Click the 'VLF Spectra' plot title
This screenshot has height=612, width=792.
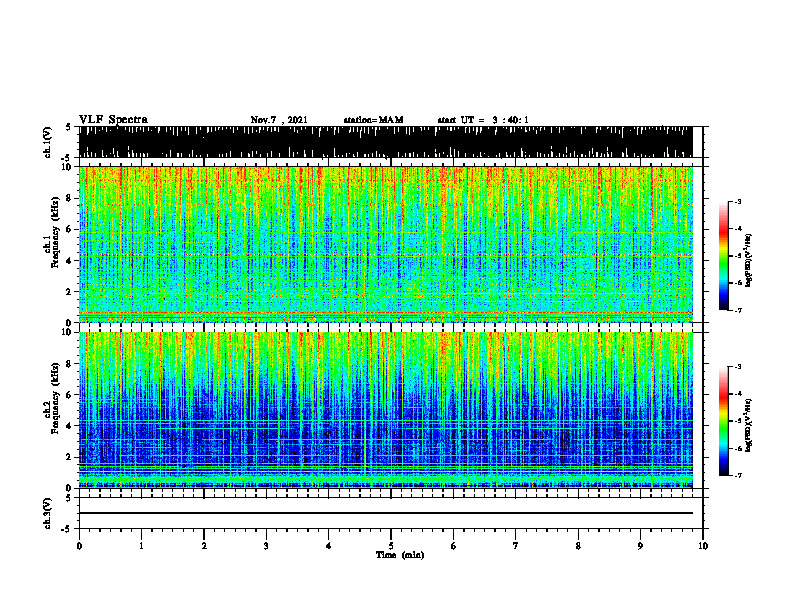tap(113, 120)
